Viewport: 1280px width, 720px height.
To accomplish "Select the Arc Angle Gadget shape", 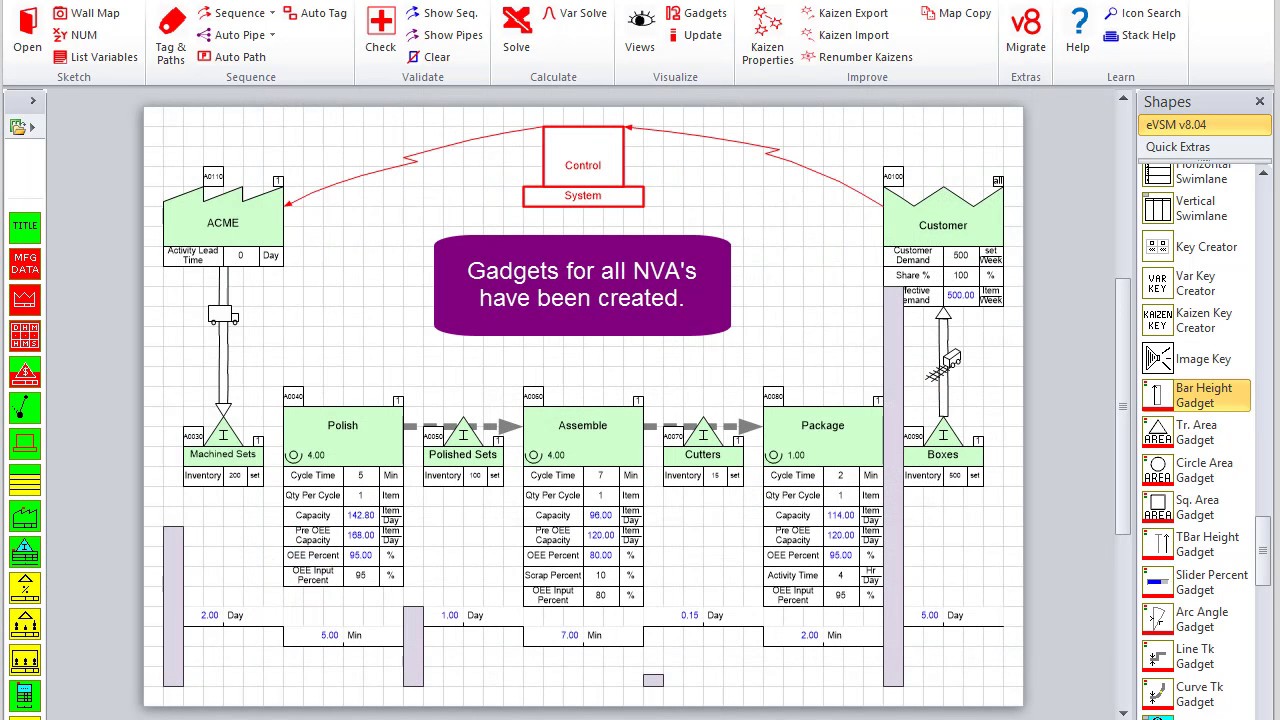I will point(1196,619).
